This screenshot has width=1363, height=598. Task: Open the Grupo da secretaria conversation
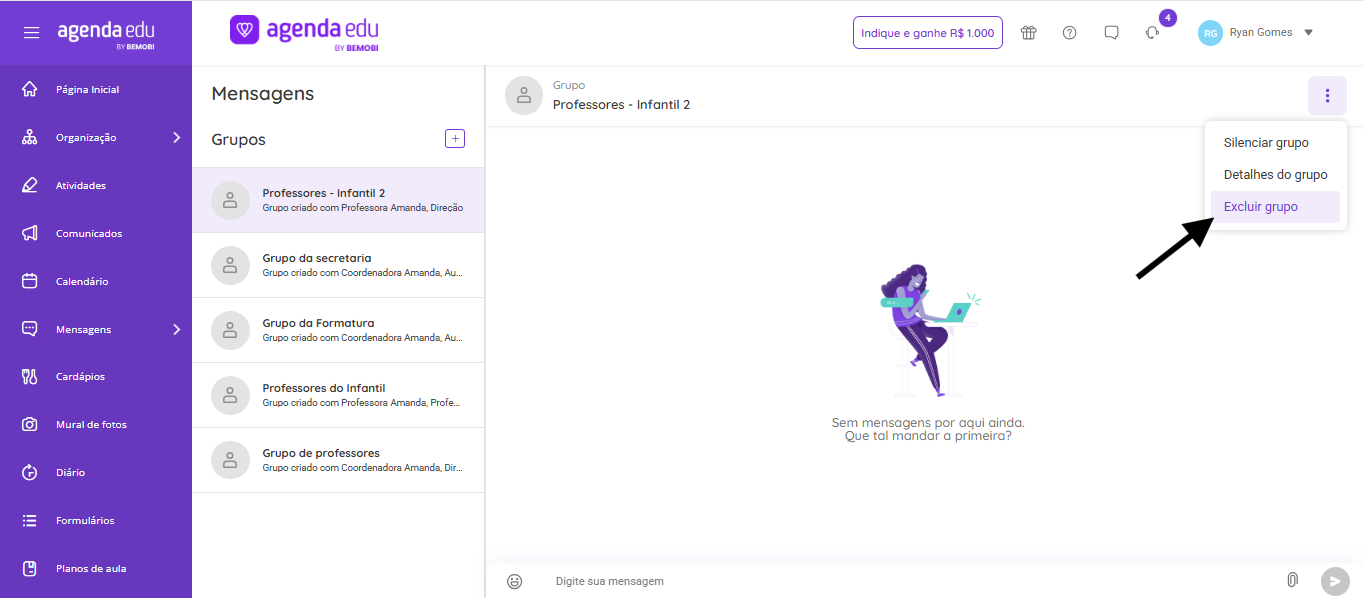(x=338, y=265)
